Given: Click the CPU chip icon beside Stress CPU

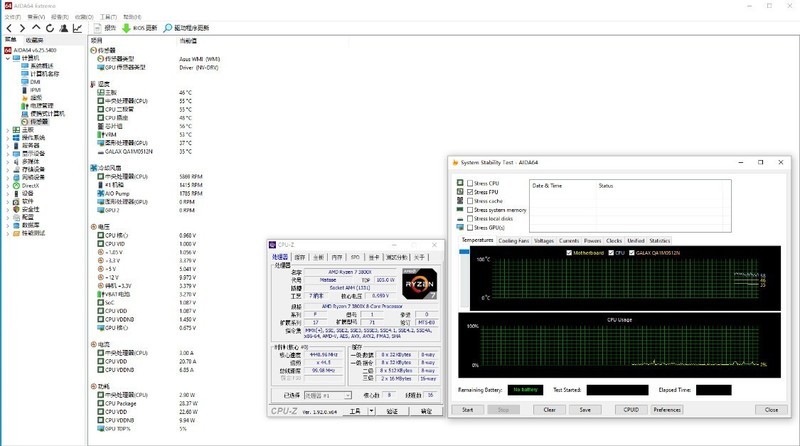Looking at the screenshot, I should tap(460, 183).
